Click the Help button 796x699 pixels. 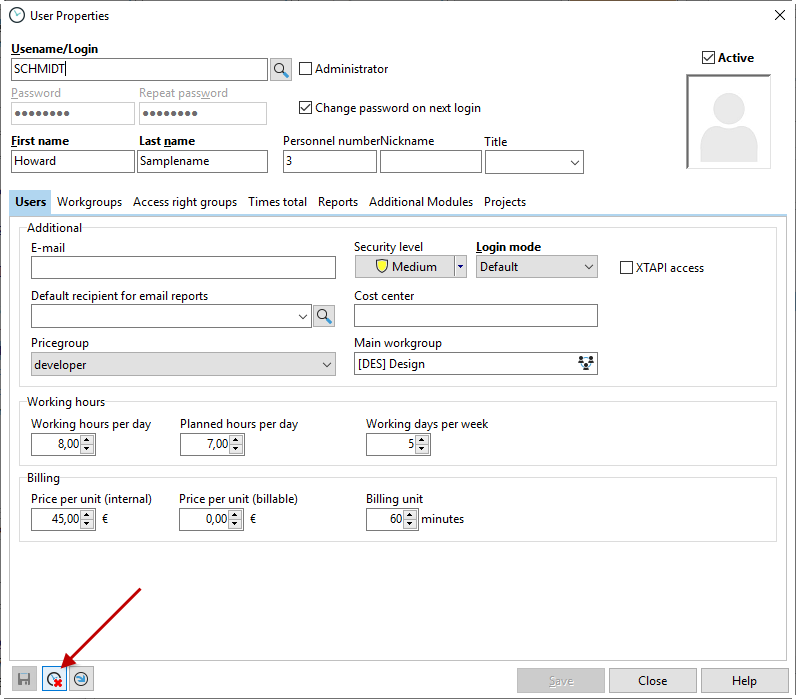pyautogui.click(x=744, y=681)
